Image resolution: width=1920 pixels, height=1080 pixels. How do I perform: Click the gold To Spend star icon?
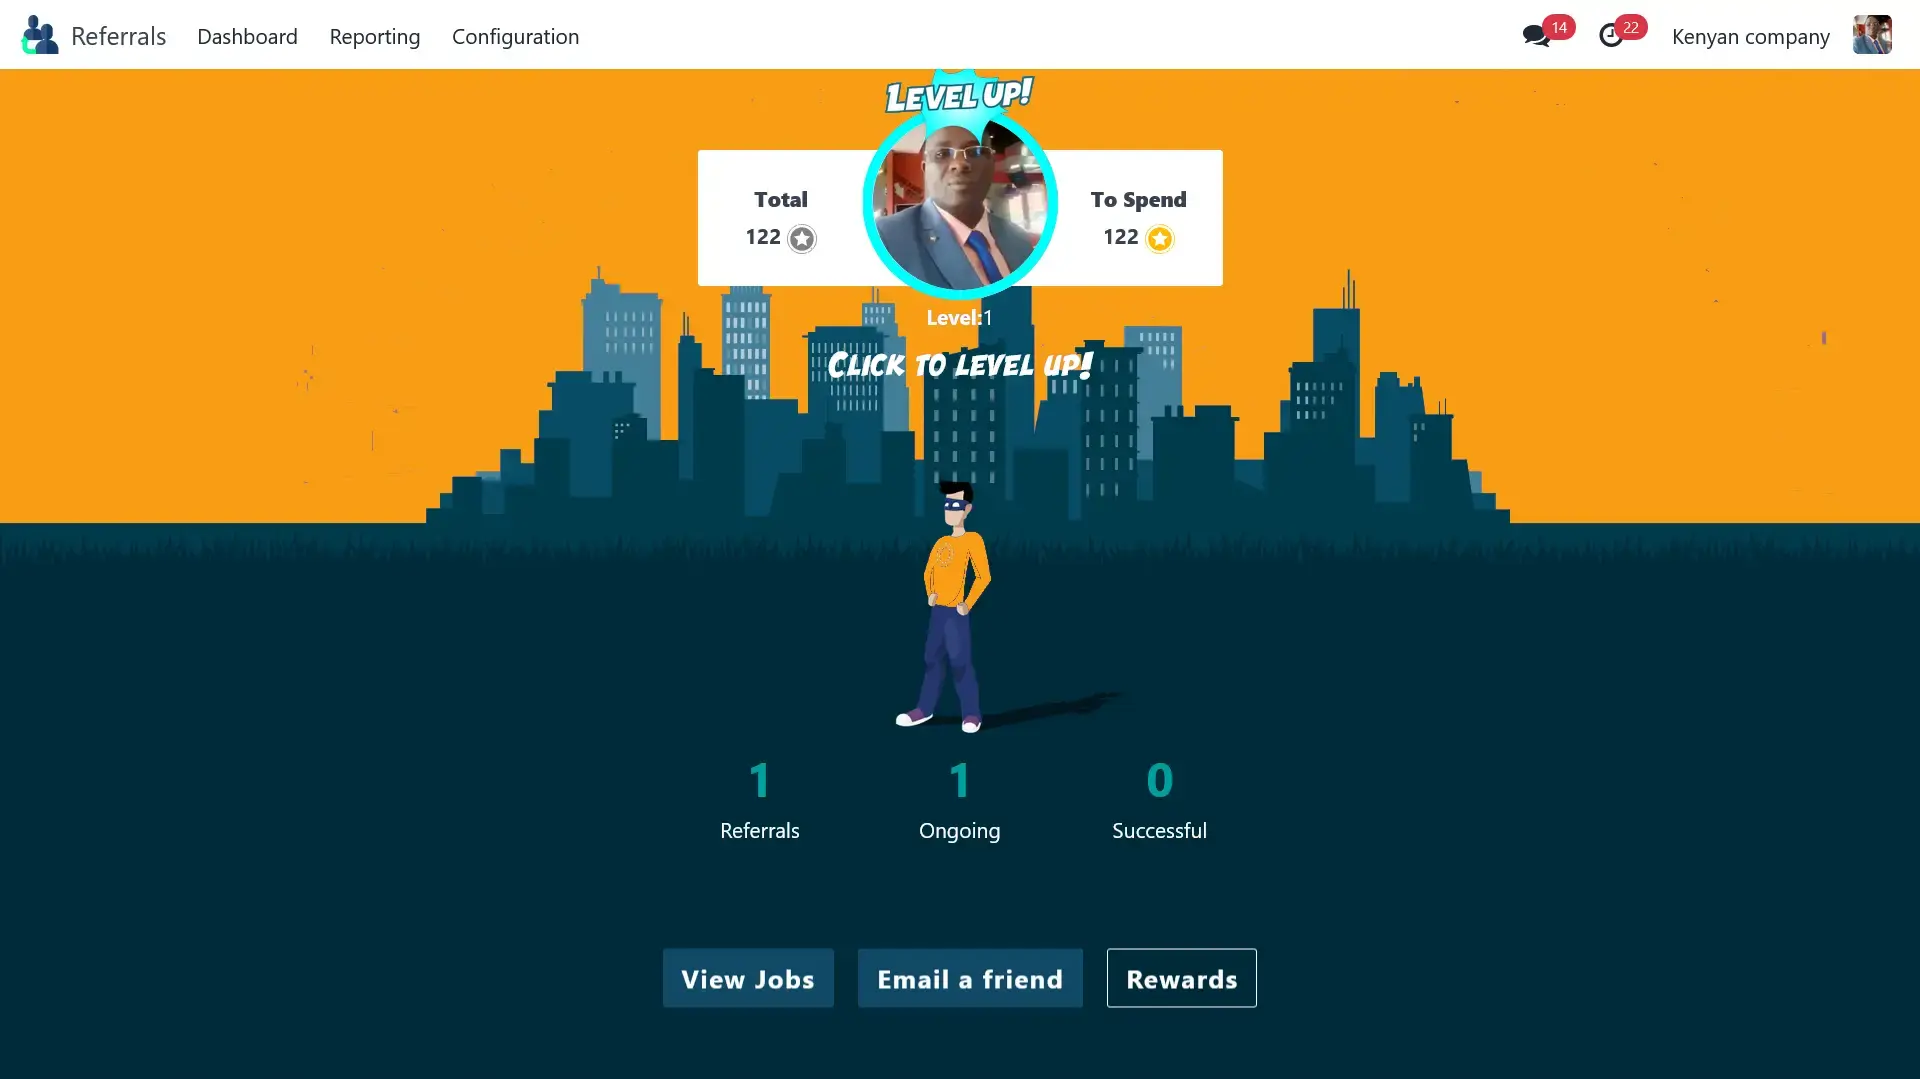point(1160,239)
